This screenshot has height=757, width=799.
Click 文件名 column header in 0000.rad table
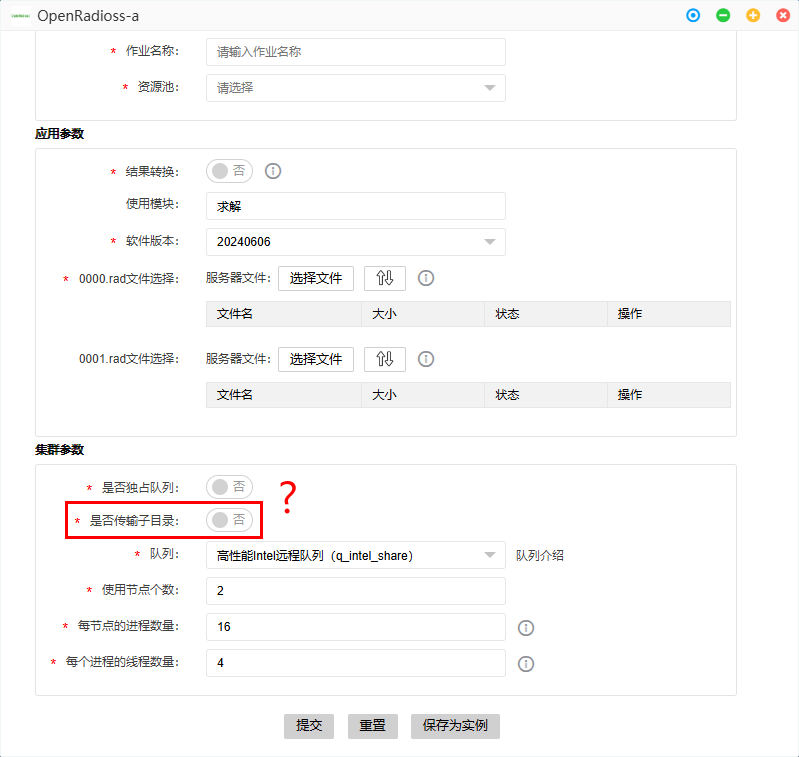coord(284,314)
